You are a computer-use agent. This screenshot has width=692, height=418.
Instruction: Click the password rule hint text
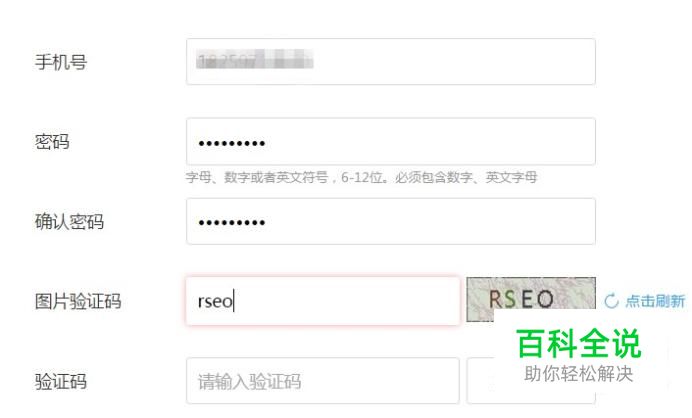(361, 177)
